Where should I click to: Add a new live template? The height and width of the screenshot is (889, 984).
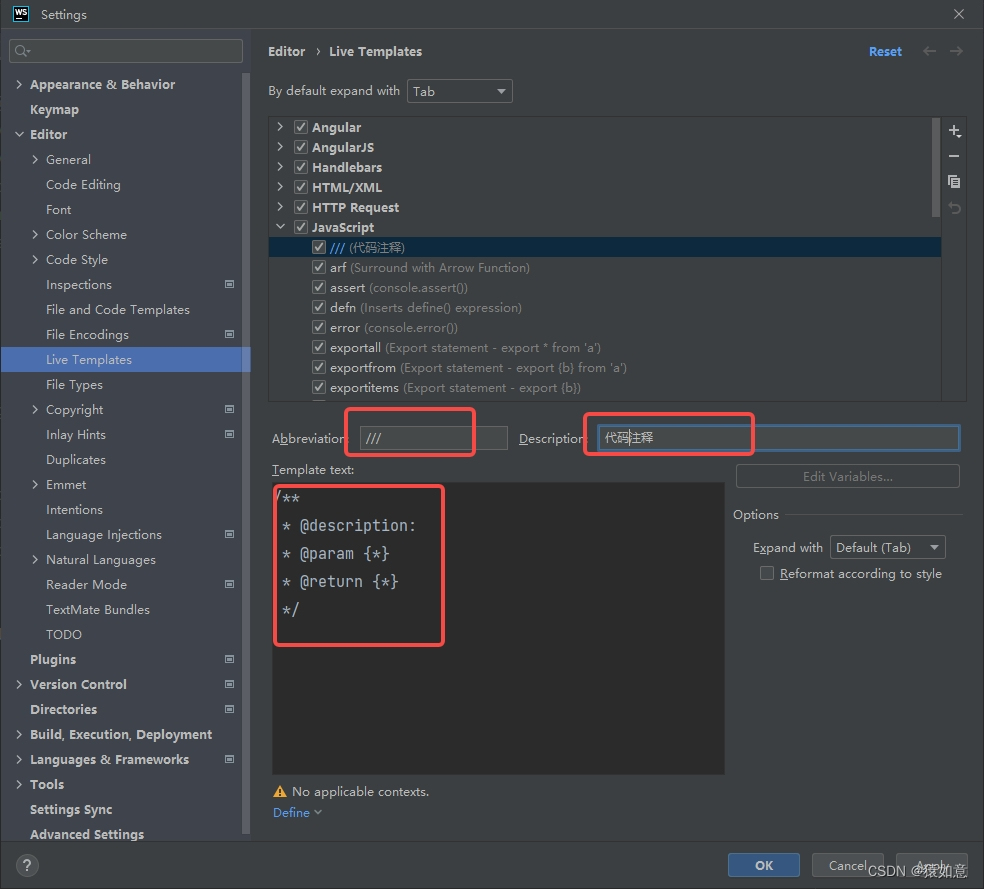954,131
